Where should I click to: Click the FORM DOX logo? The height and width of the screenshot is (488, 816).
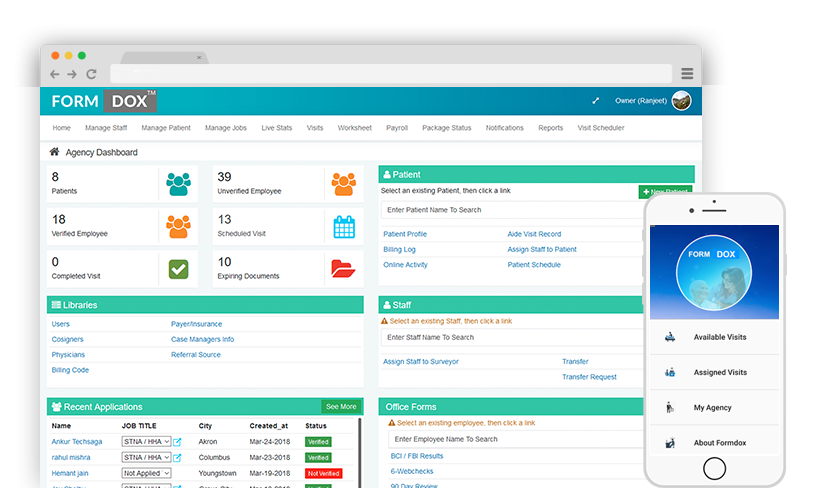104,101
